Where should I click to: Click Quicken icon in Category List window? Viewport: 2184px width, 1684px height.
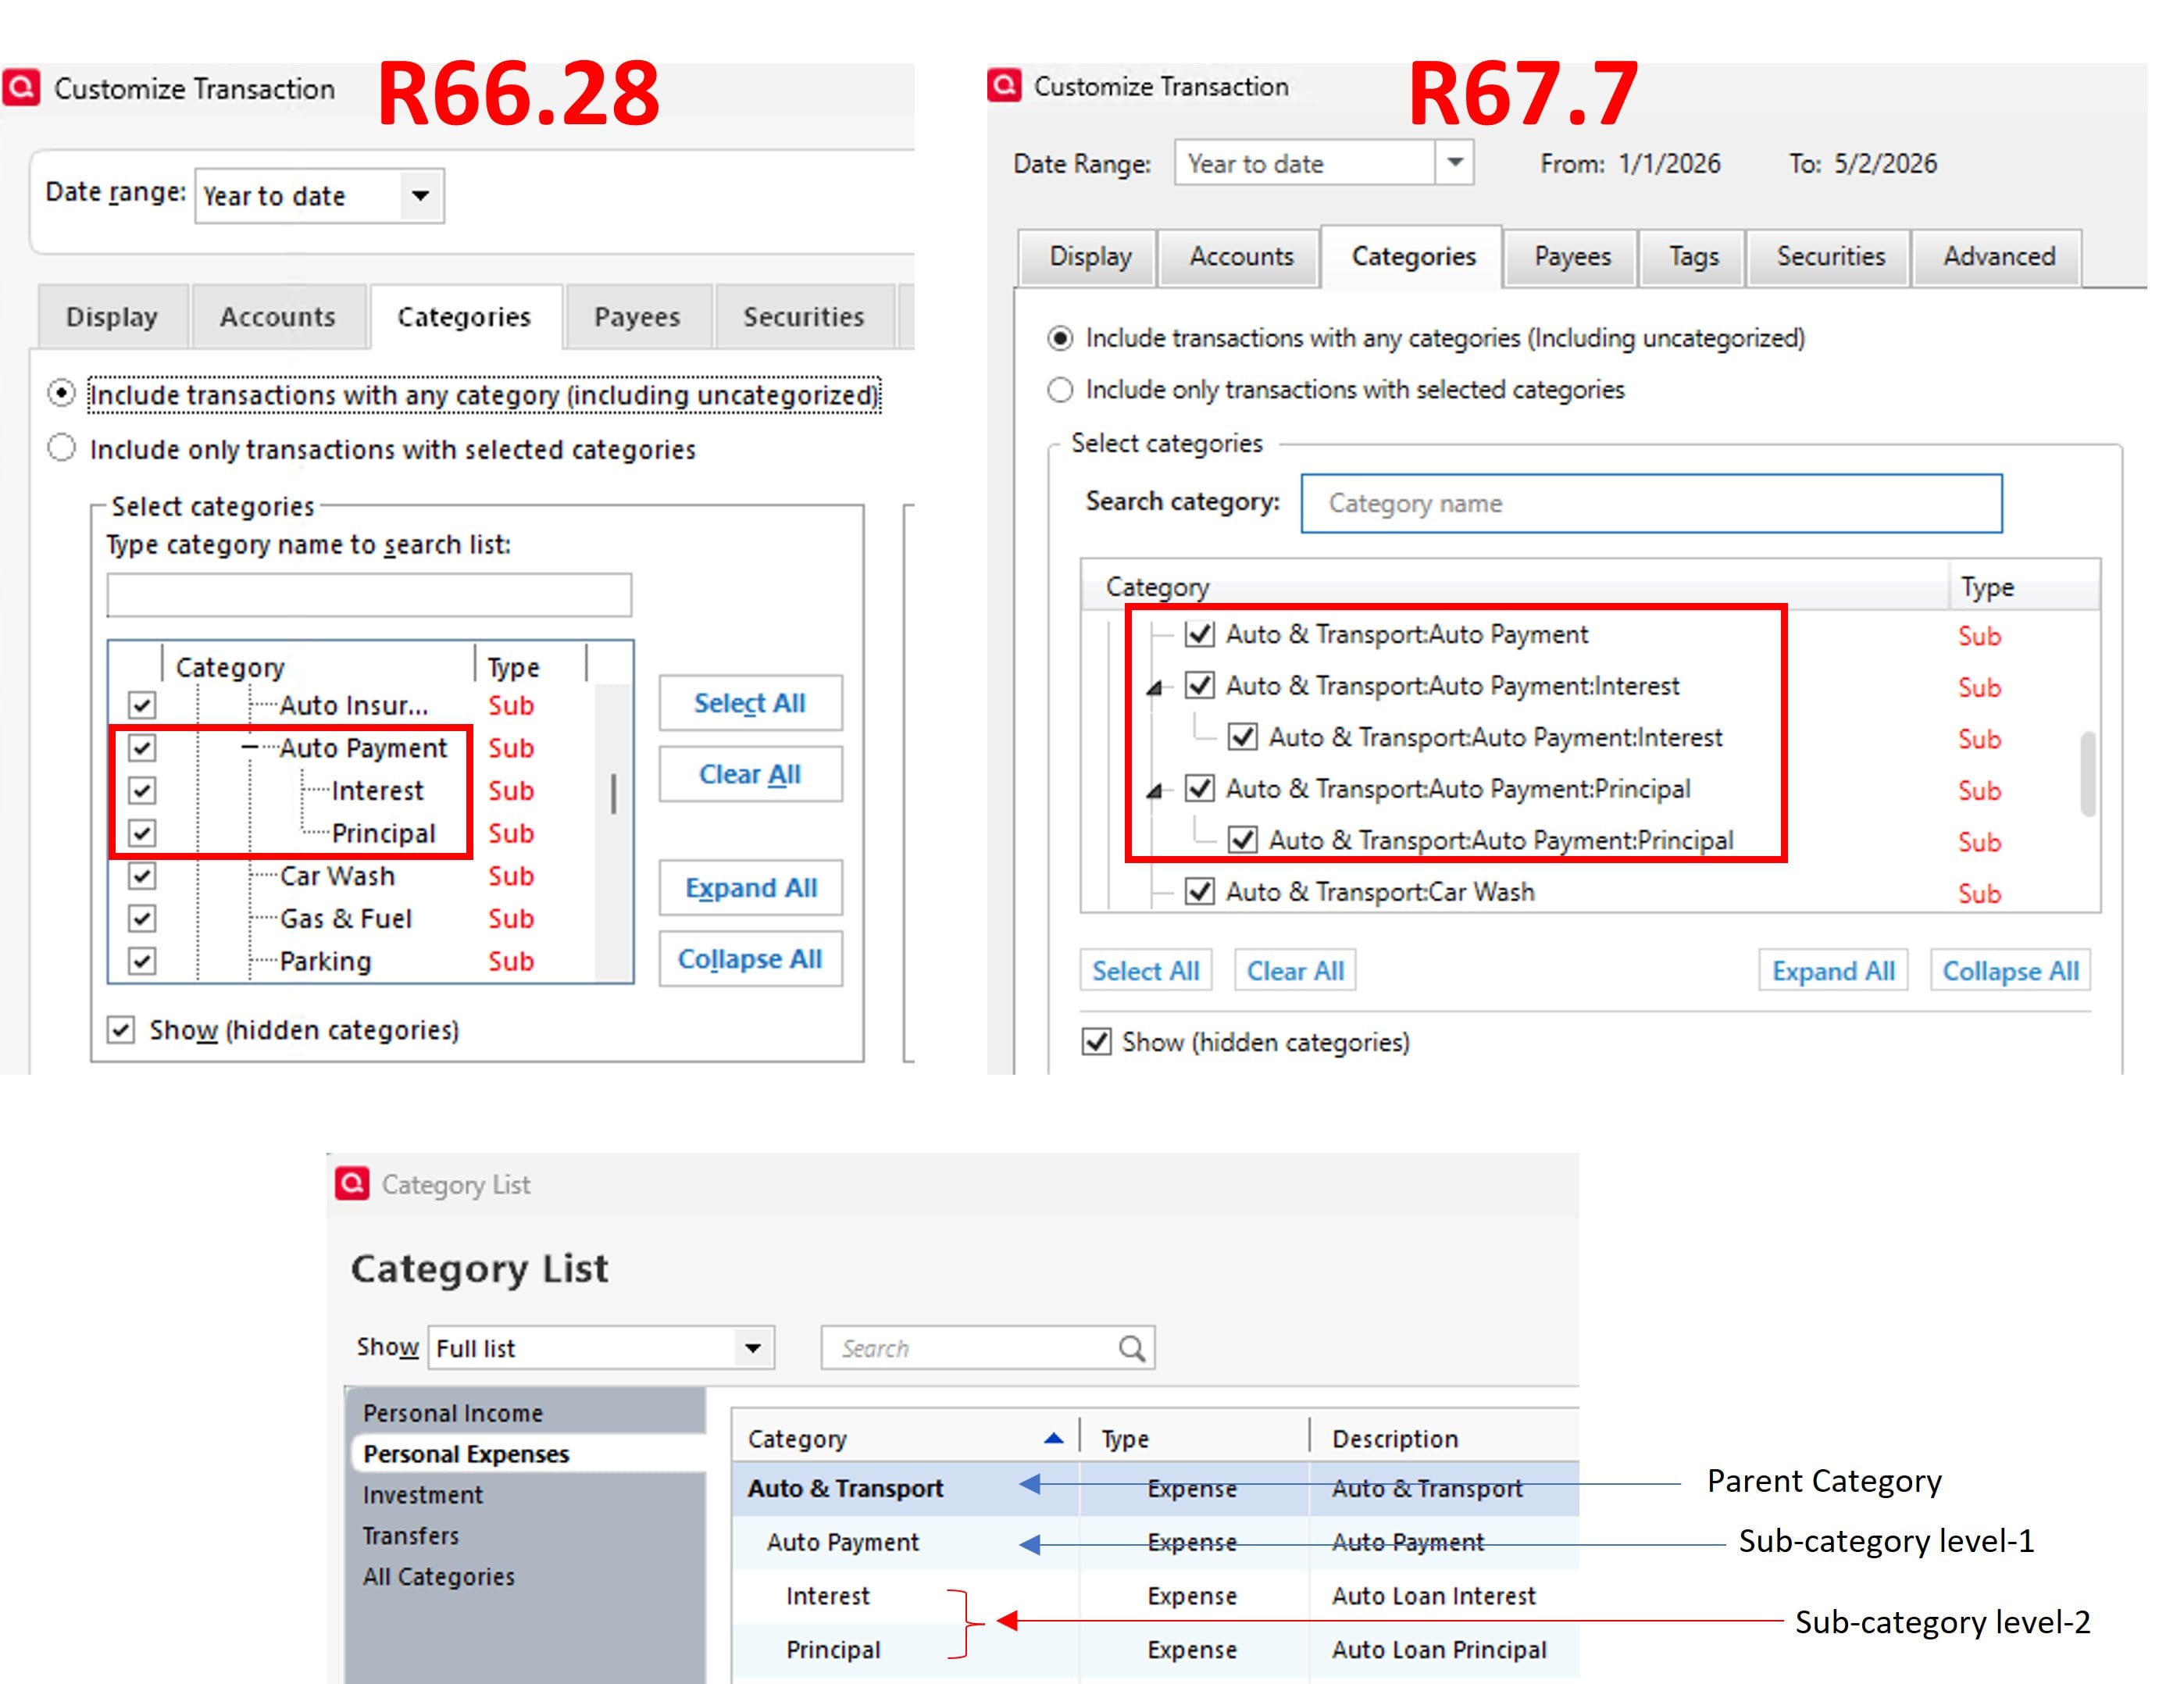tap(352, 1183)
